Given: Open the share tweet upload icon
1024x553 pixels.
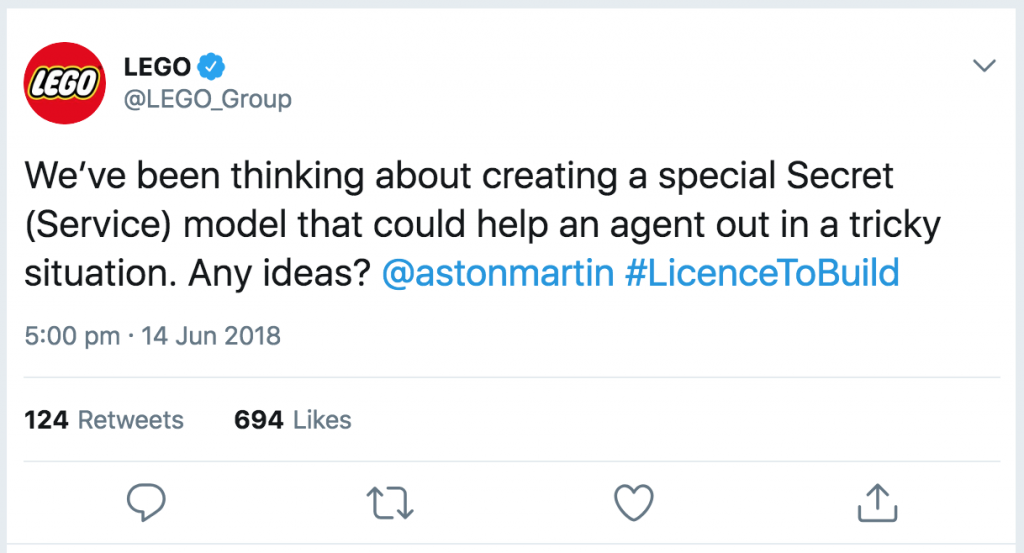Looking at the screenshot, I should 877,502.
